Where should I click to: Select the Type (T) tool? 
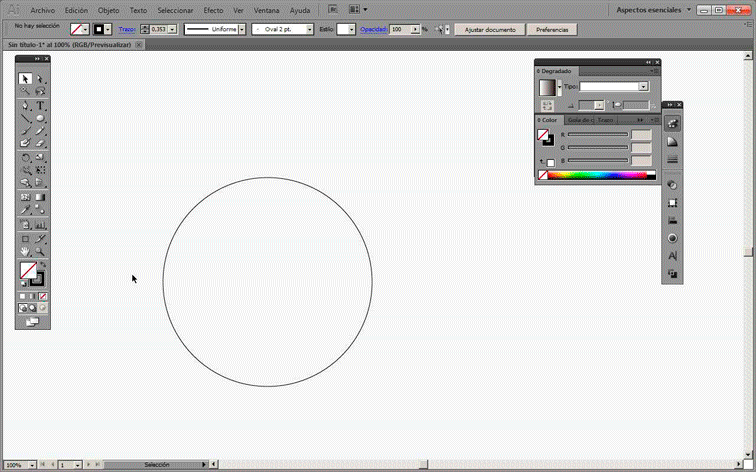pyautogui.click(x=40, y=106)
